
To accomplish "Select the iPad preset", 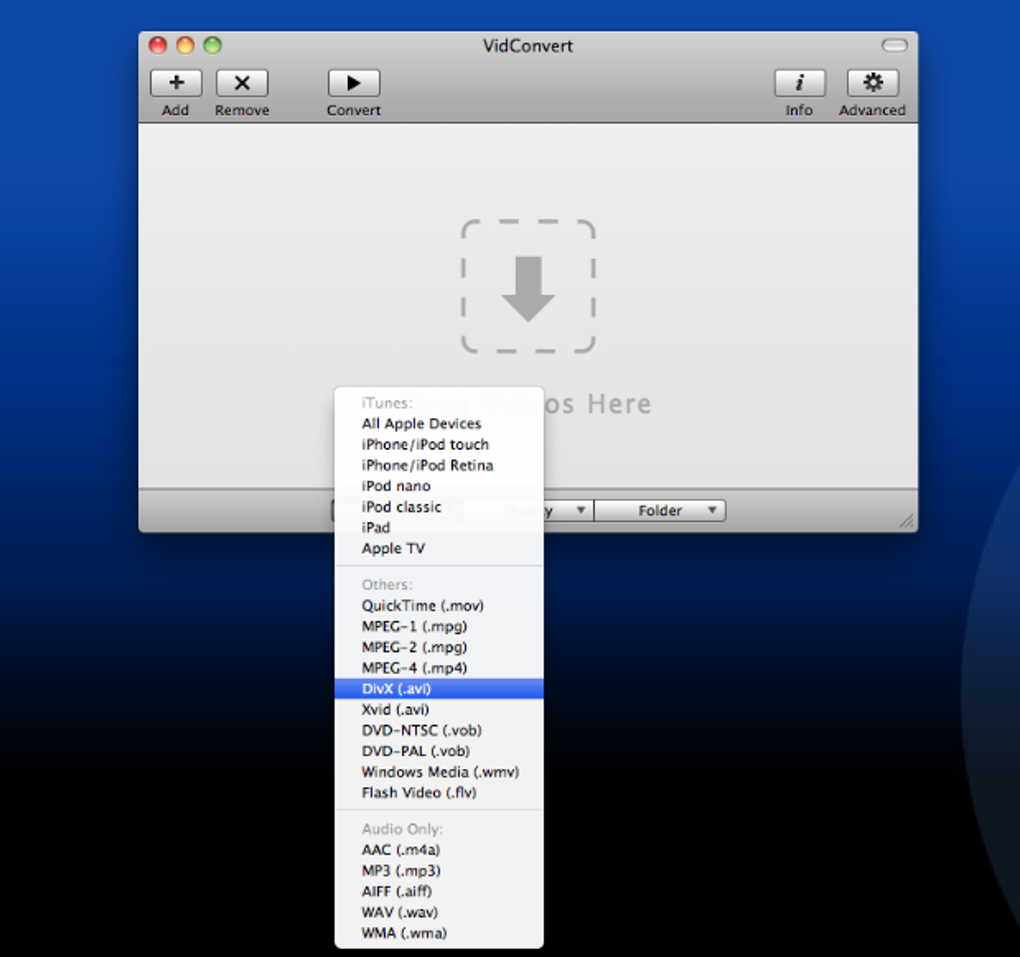I will [x=439, y=528].
